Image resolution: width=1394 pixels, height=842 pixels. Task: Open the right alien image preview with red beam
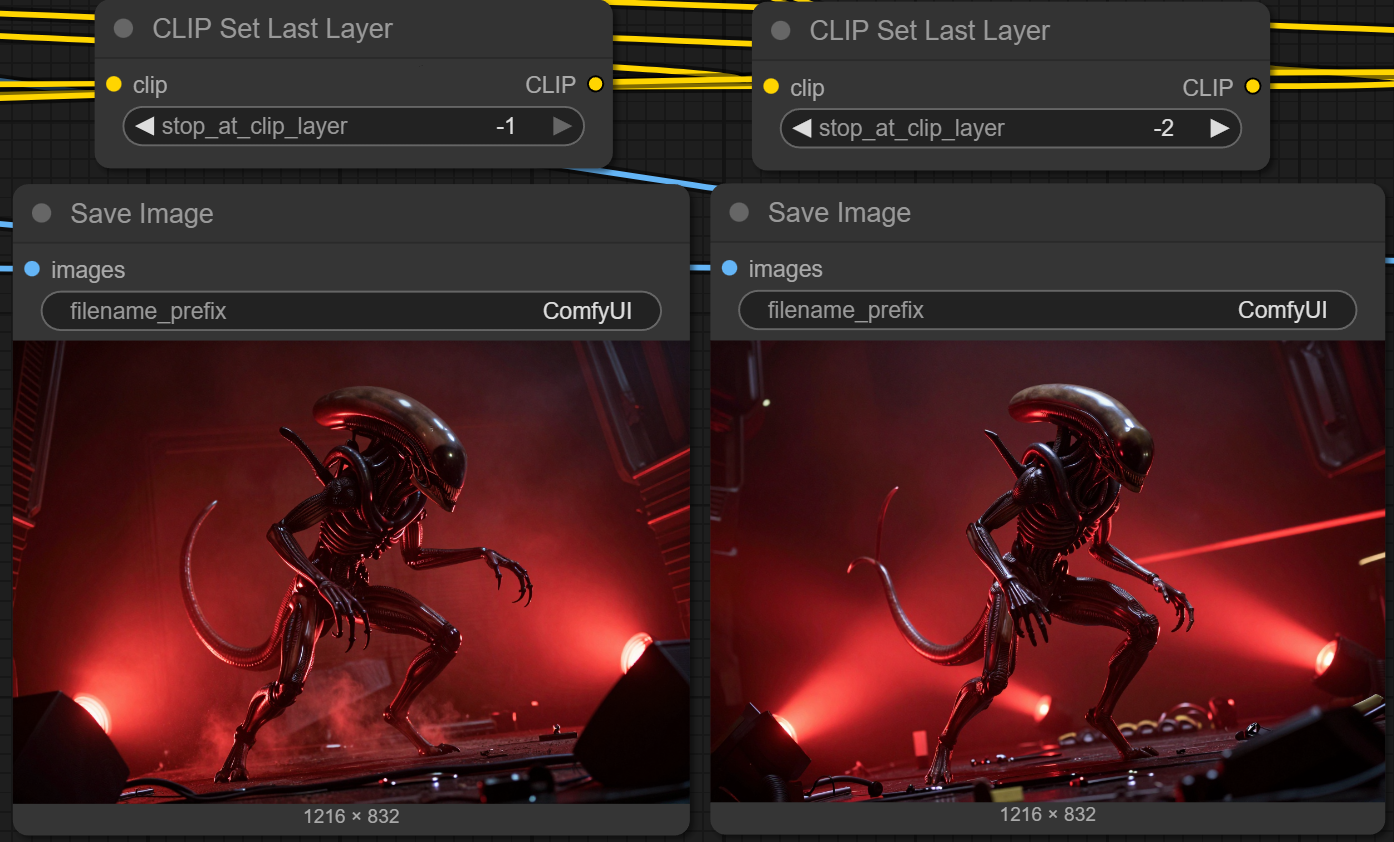[1048, 571]
